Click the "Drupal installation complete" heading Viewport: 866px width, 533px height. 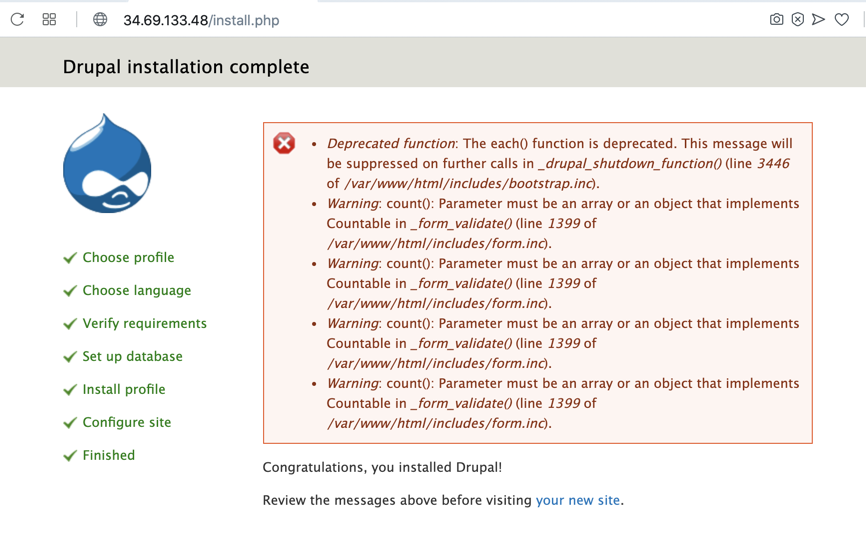point(186,67)
